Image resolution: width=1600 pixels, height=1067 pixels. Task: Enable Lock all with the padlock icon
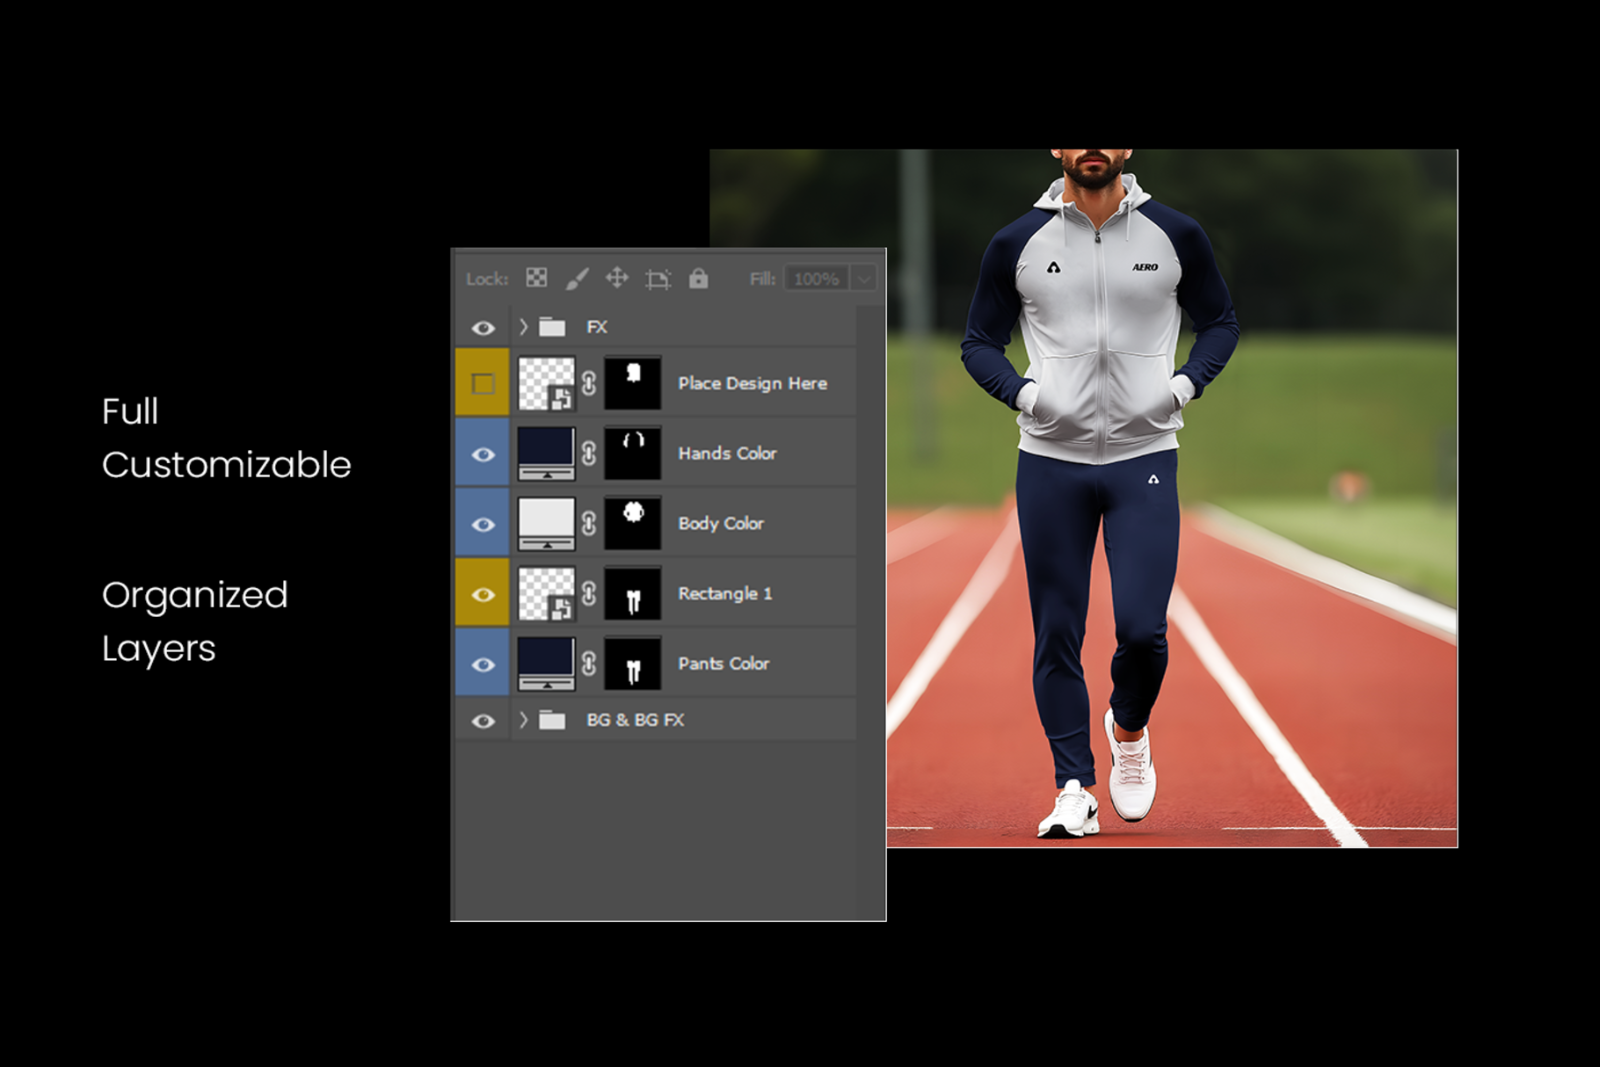[698, 278]
